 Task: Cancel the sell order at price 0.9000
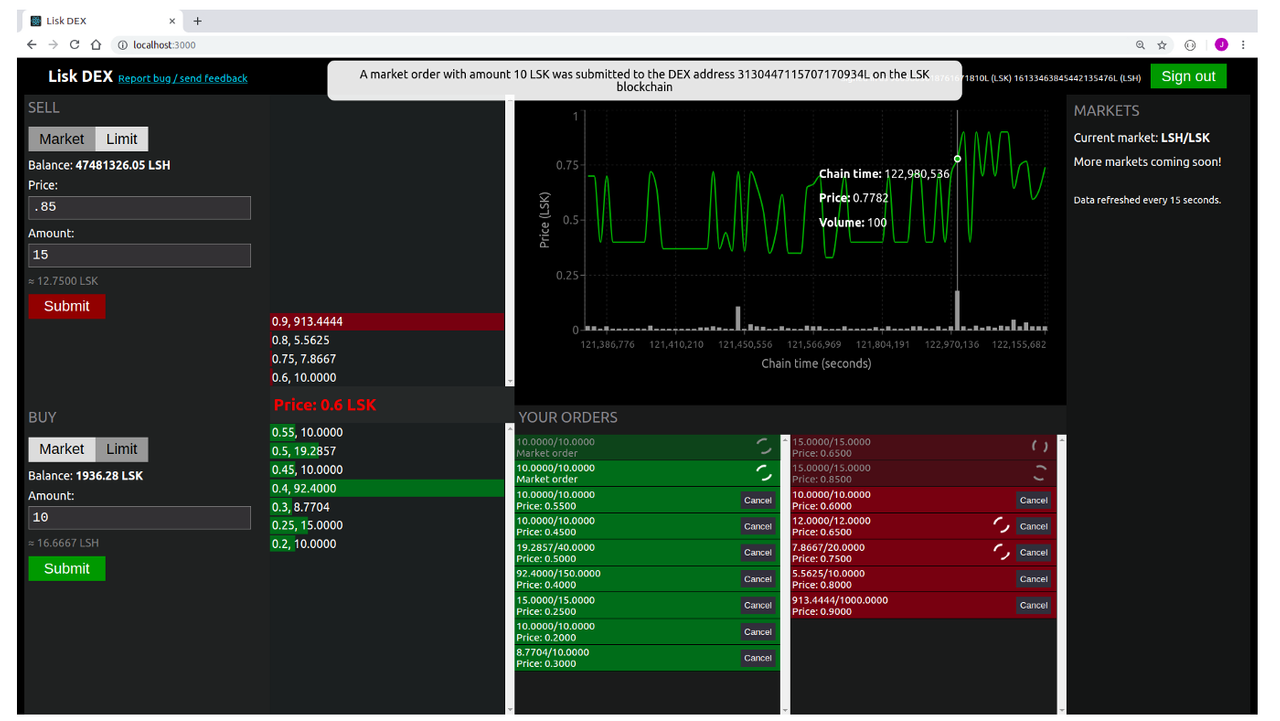pyautogui.click(x=1034, y=605)
